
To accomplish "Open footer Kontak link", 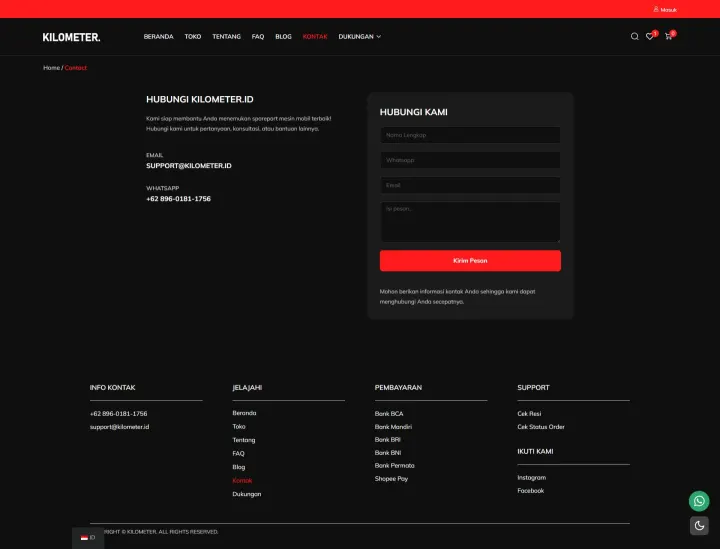I will pyautogui.click(x=242, y=481).
